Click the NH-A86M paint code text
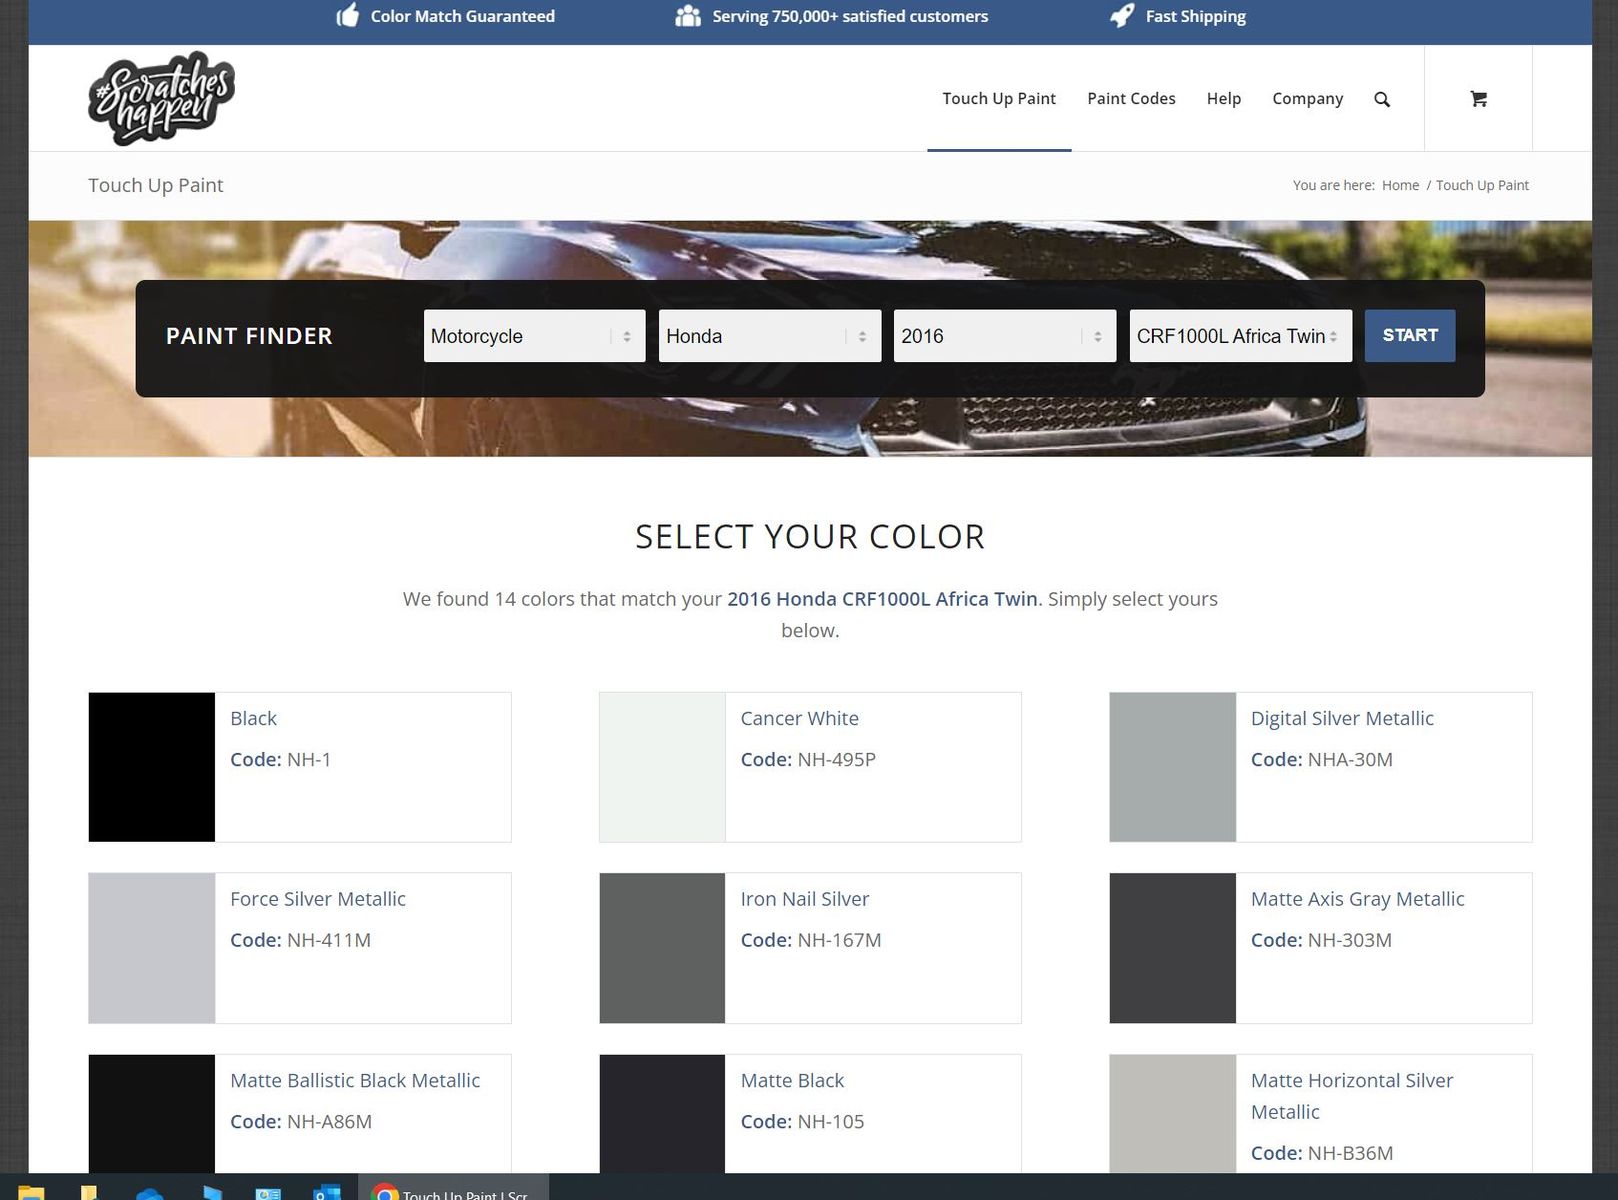This screenshot has width=1618, height=1200. 329,1122
